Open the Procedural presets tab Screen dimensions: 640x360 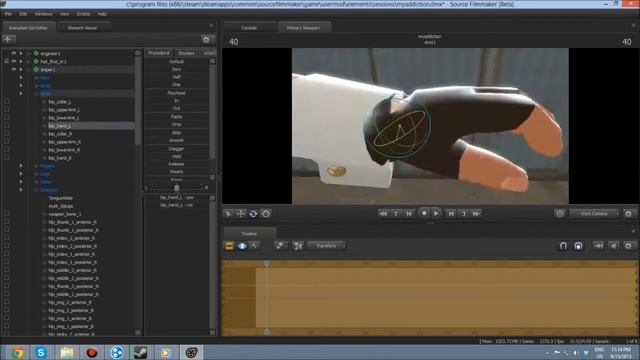(x=159, y=53)
